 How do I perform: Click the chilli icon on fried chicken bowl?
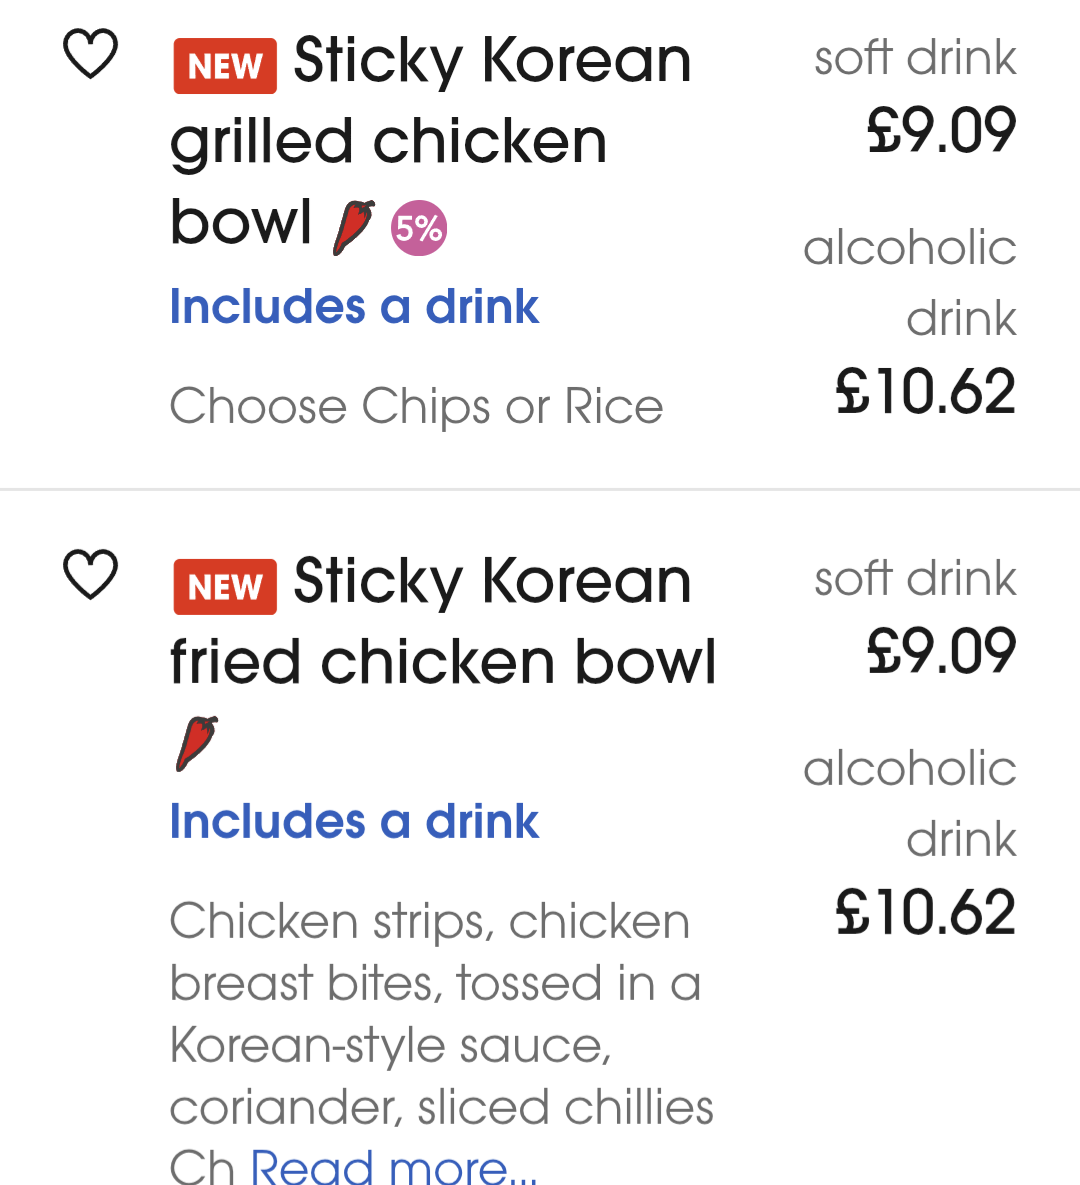pos(197,743)
